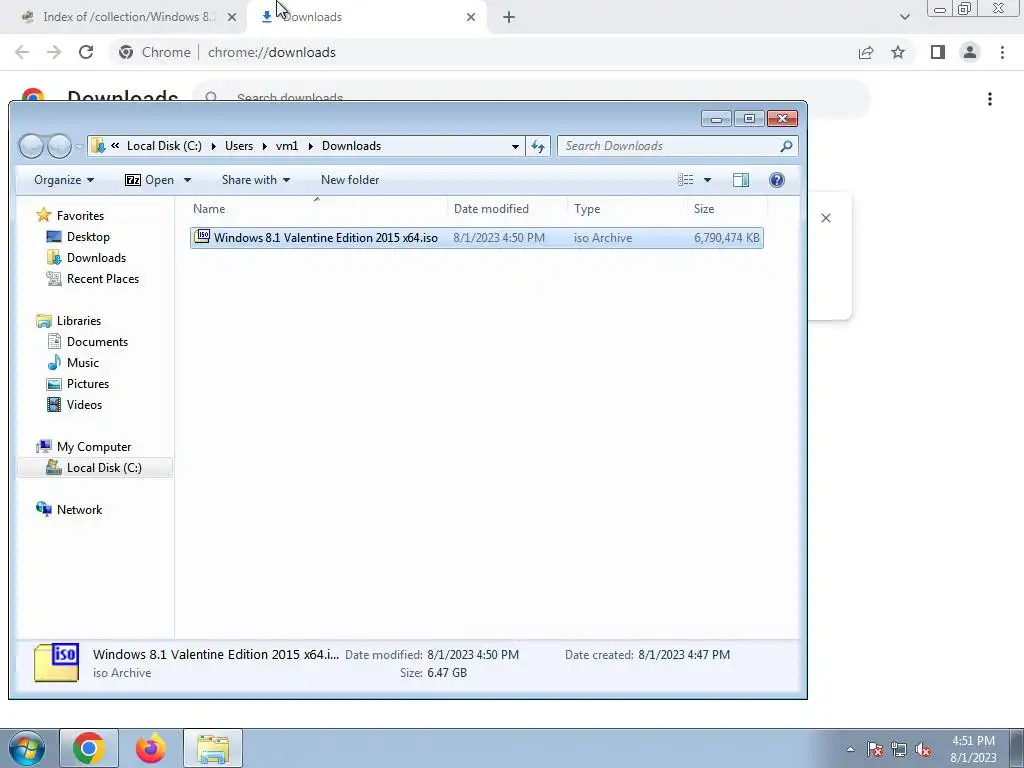Click the network tray icon

tap(899, 750)
